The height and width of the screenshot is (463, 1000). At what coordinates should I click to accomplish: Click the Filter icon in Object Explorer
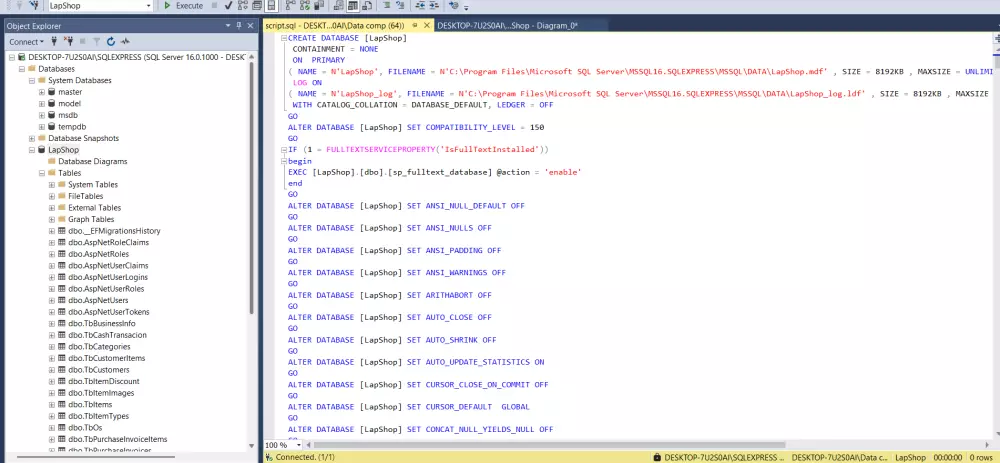tap(97, 41)
